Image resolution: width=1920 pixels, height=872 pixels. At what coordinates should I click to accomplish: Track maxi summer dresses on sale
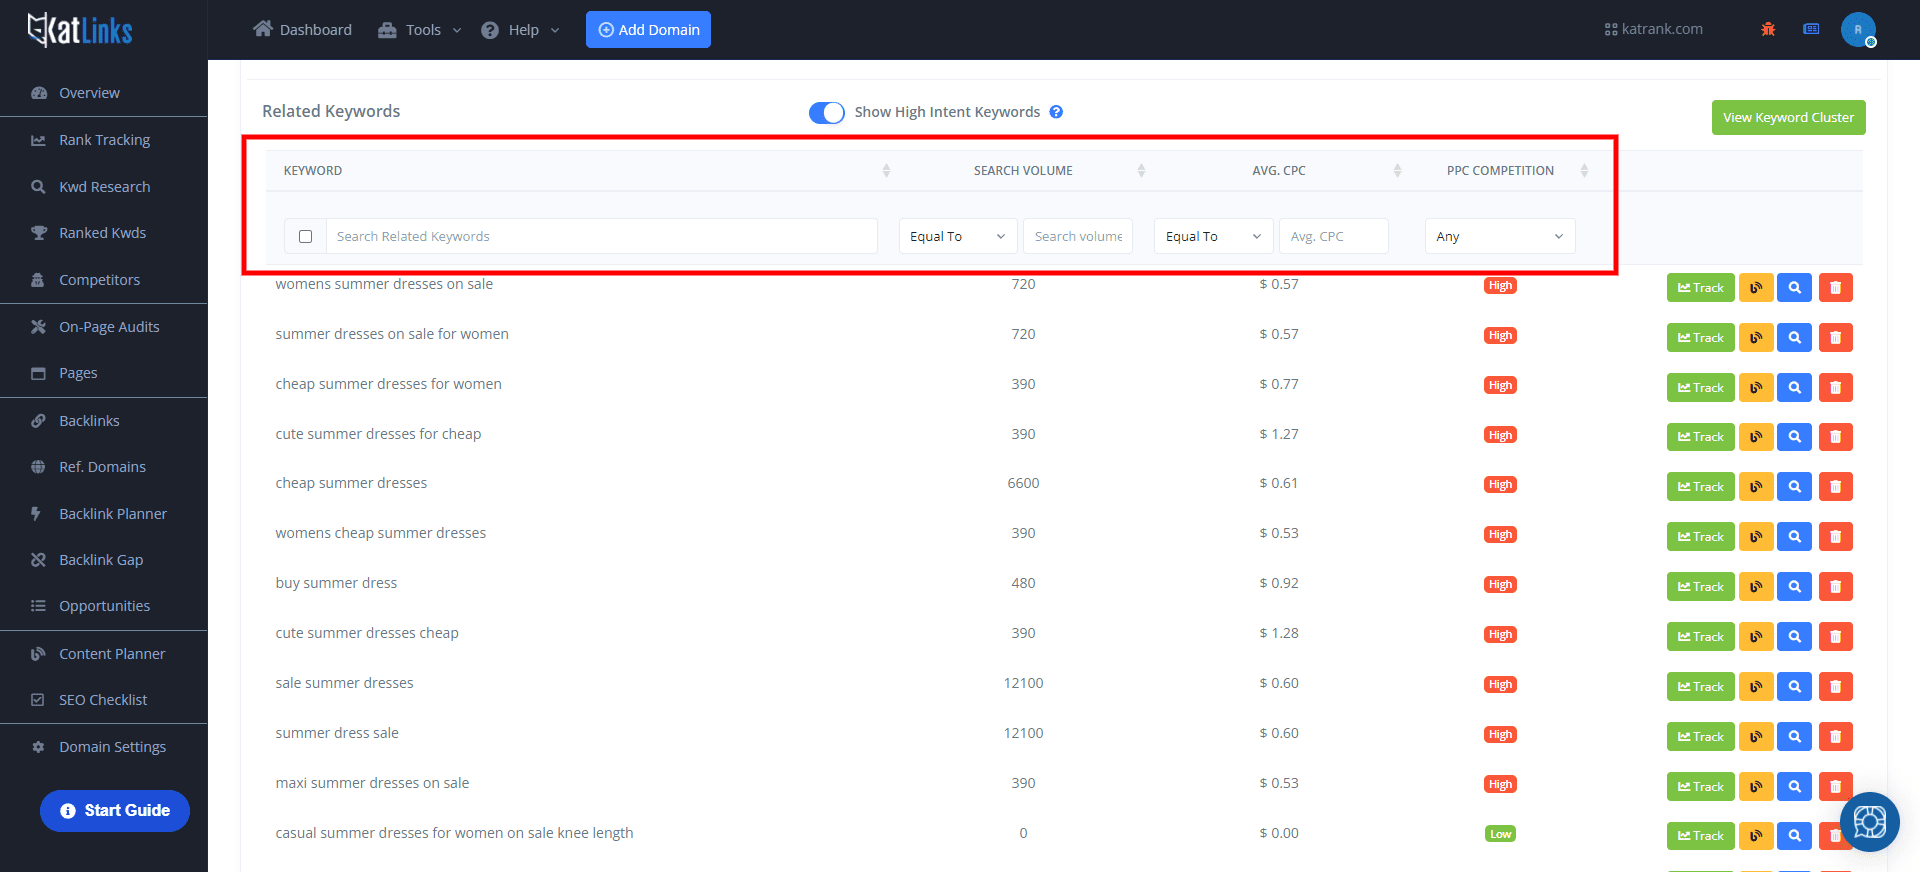[1700, 787]
